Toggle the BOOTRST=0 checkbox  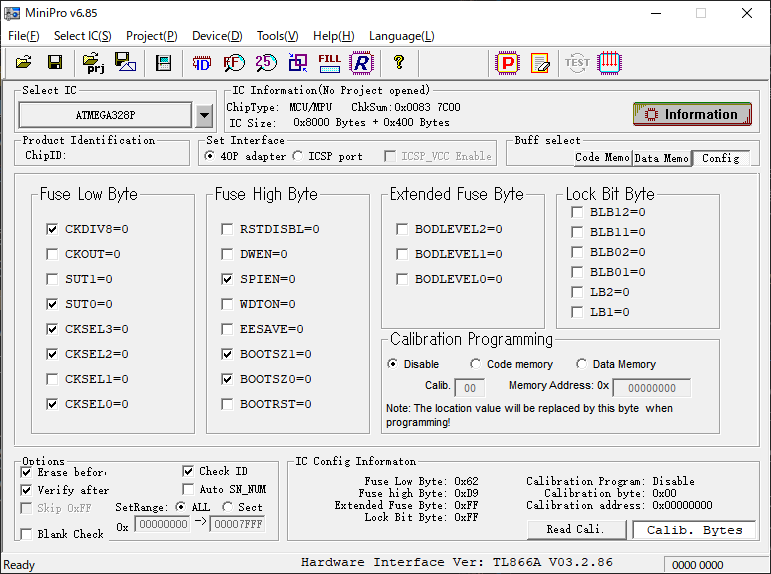(x=227, y=404)
